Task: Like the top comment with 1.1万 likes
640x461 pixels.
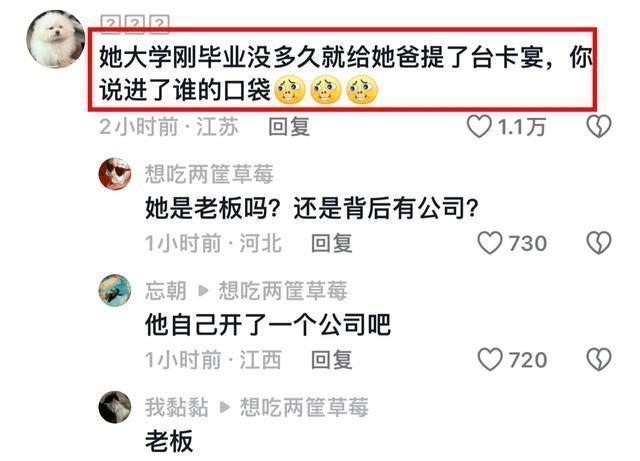Action: click(x=479, y=126)
